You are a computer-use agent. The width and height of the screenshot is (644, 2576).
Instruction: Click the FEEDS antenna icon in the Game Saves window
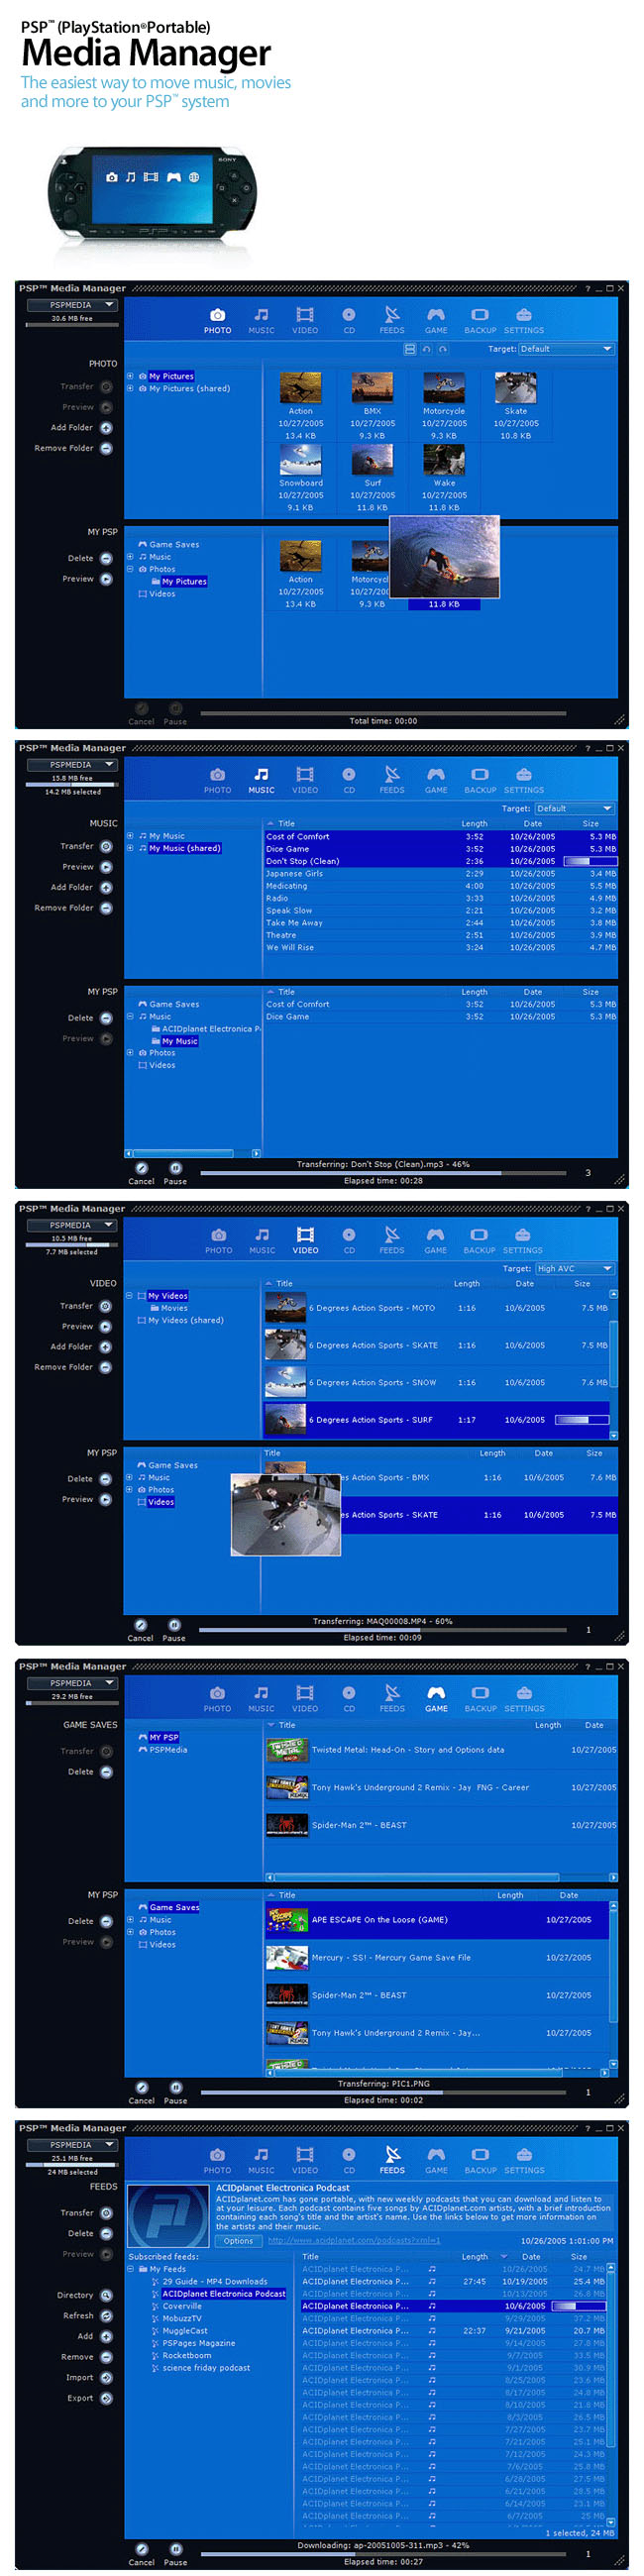coord(392,1692)
